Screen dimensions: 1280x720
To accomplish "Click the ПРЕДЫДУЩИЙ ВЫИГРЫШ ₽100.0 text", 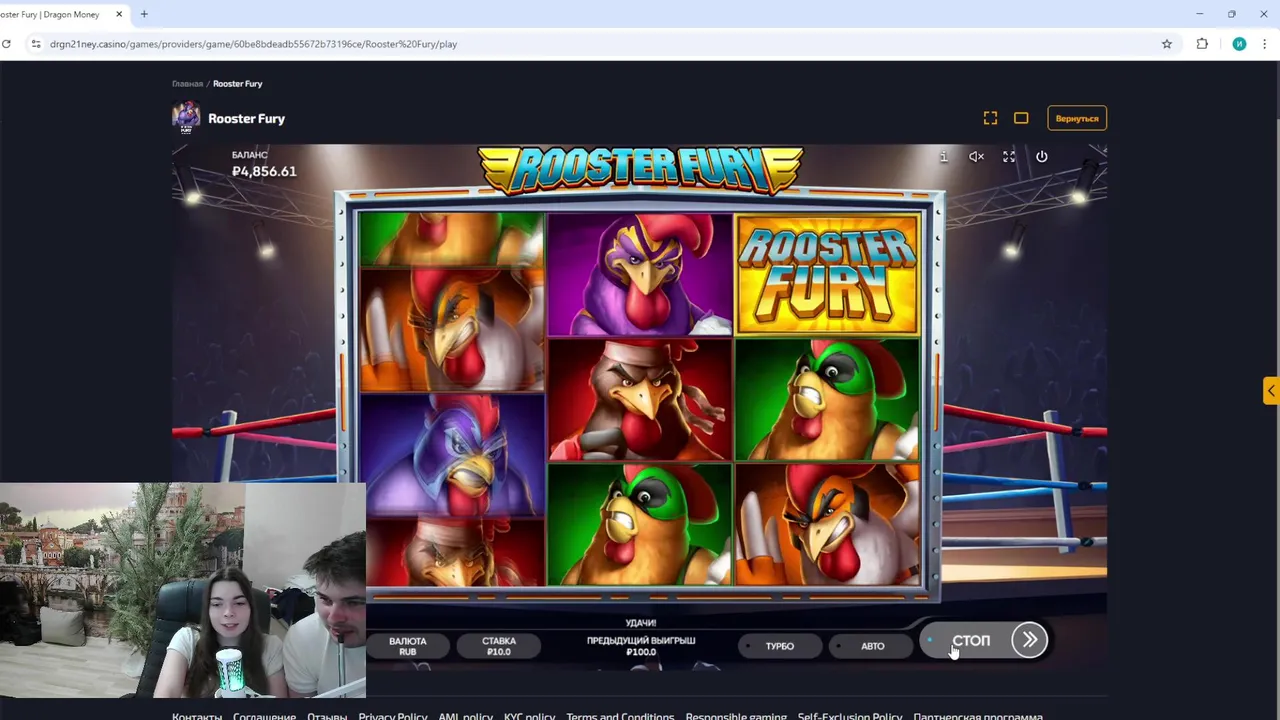I will pos(641,646).
